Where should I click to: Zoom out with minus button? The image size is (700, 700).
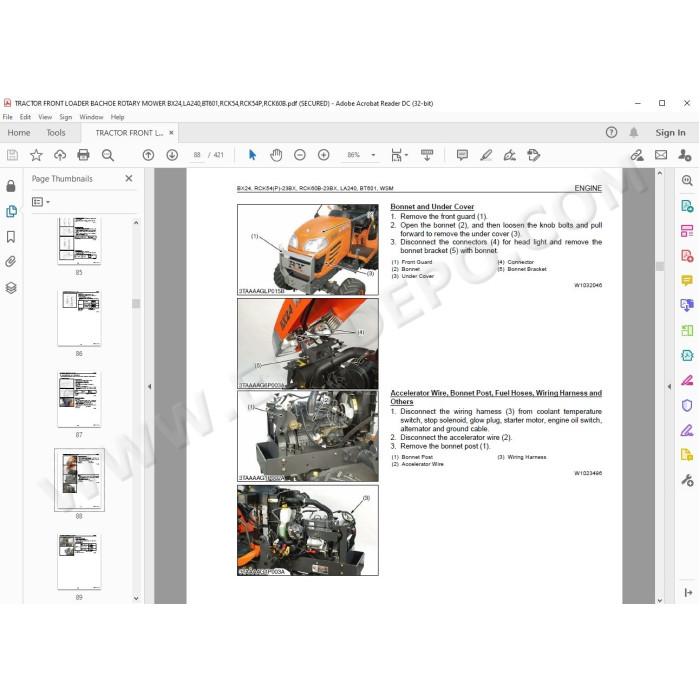pyautogui.click(x=300, y=155)
